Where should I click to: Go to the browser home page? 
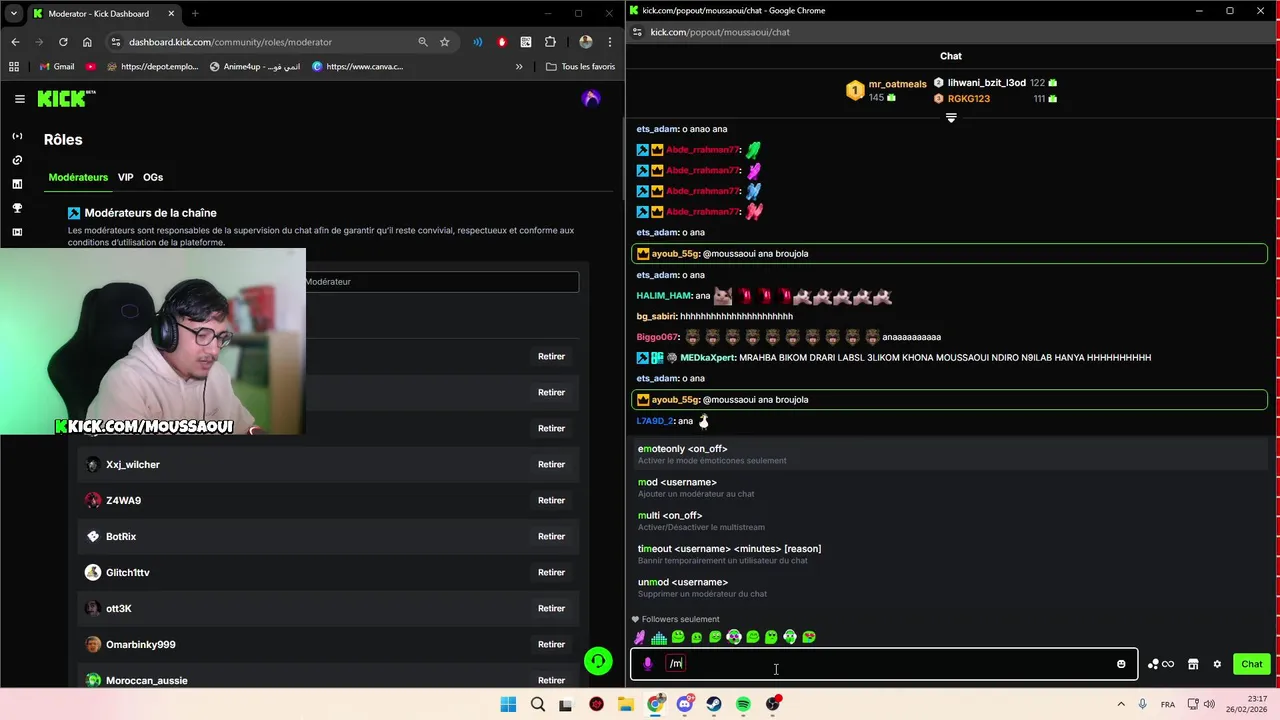pyautogui.click(x=87, y=42)
